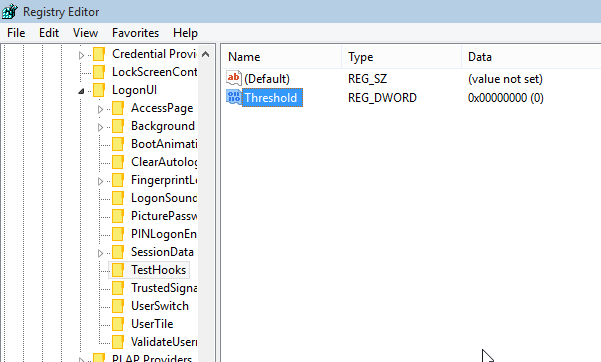Click the Background folder icon

point(118,126)
